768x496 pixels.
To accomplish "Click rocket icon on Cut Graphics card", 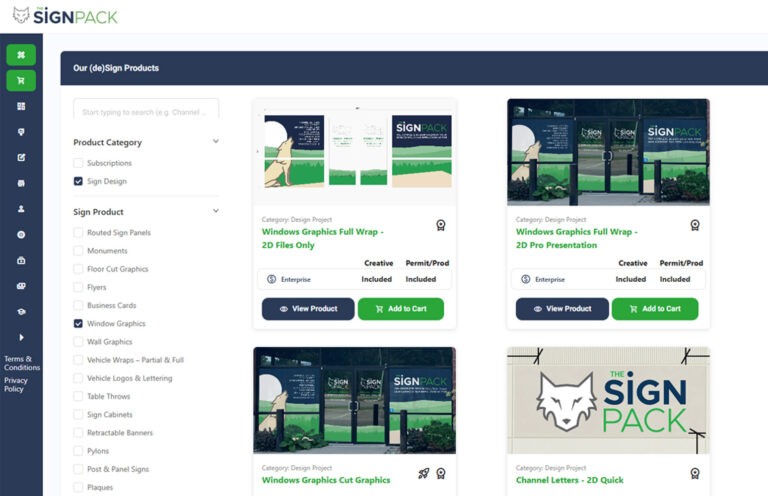I will tap(424, 473).
